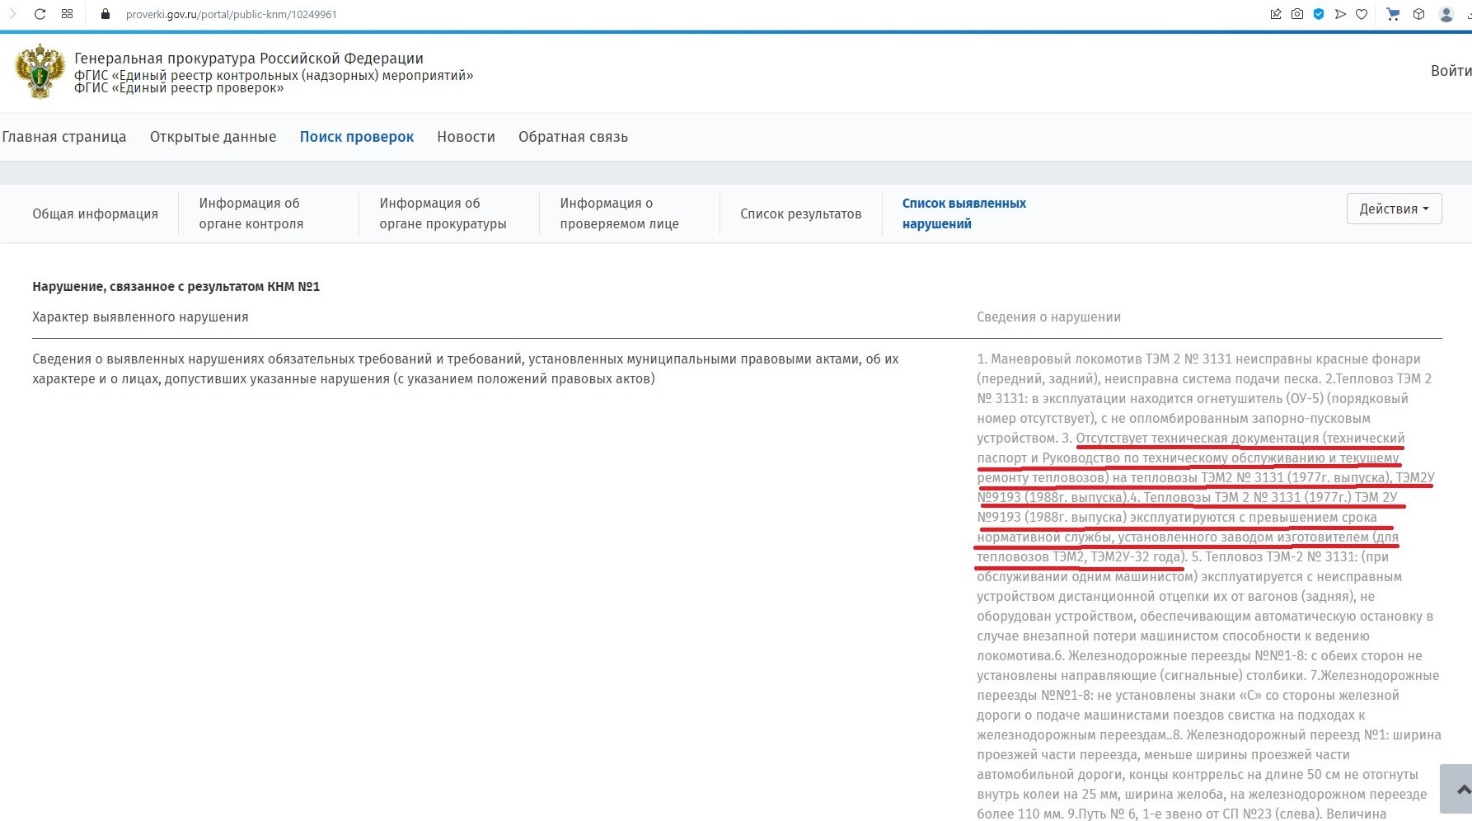The image size is (1472, 821).
Task: Click the text 'Железнодорожный переезд №1: ширина'
Action: pos(1314,735)
